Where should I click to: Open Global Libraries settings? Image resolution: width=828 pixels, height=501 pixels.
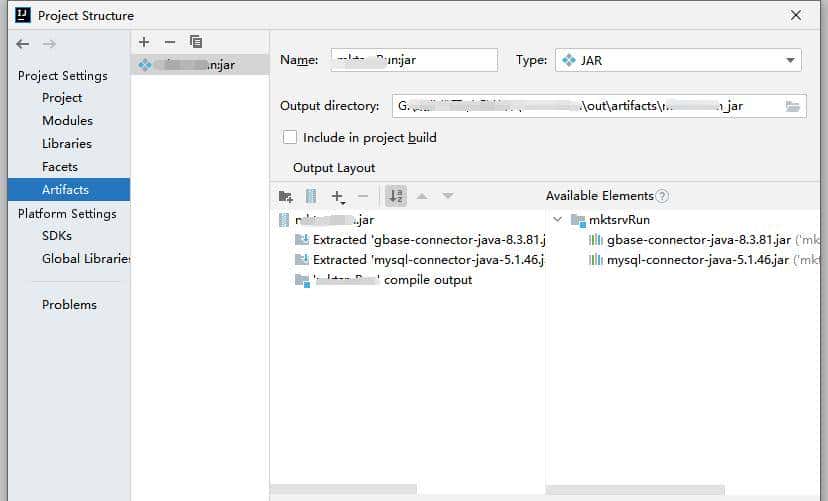tap(86, 259)
